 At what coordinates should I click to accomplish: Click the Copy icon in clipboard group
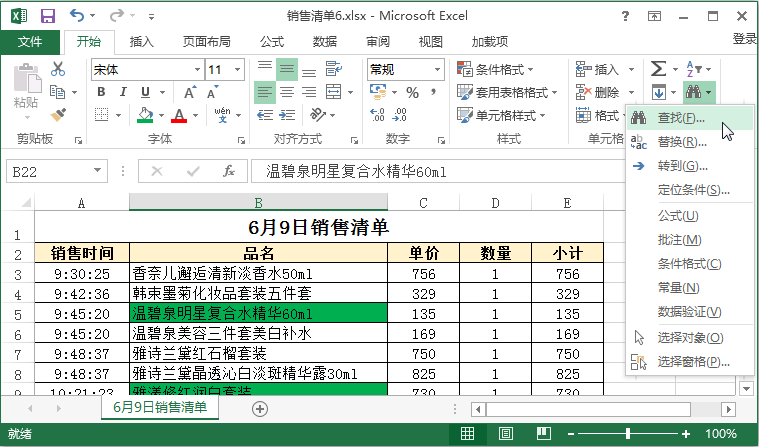coord(58,92)
